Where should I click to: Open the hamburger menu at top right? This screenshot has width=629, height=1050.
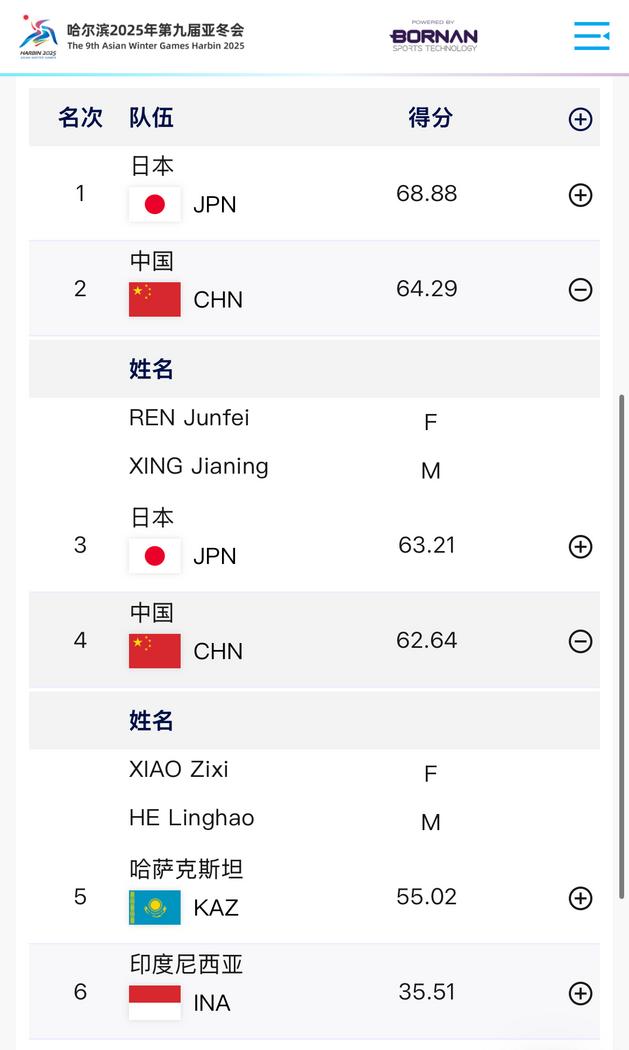591,36
